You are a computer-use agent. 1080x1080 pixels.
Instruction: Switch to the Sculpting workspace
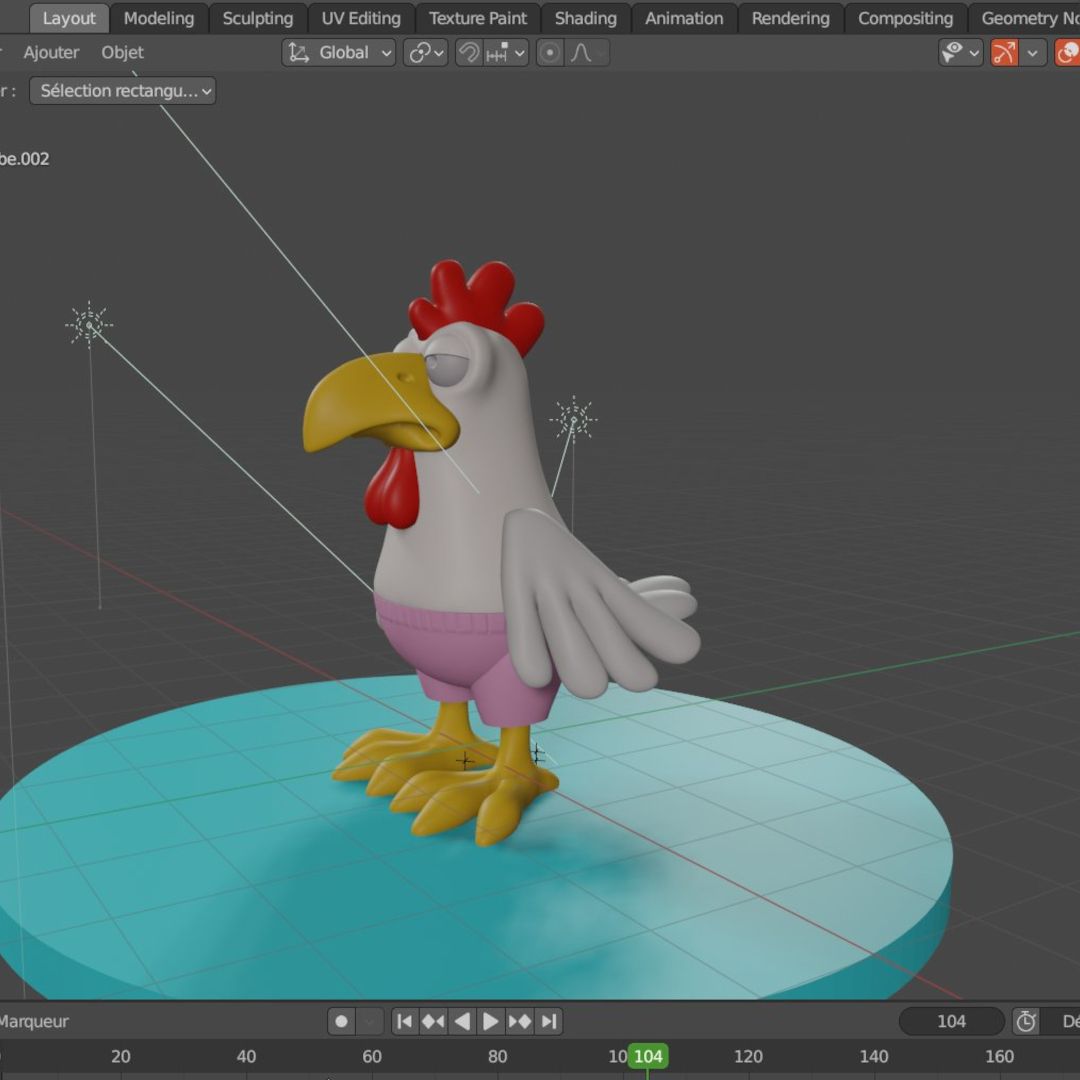(258, 18)
